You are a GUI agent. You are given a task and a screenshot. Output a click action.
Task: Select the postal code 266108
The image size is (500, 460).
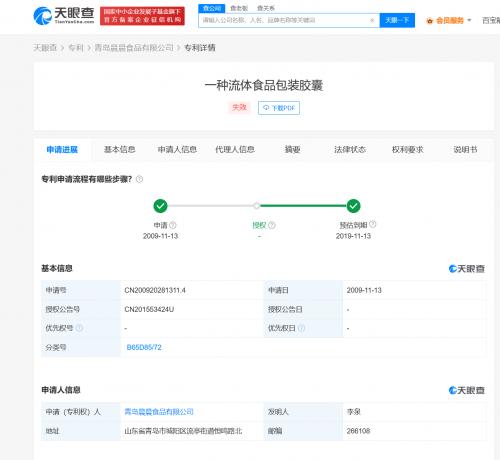pyautogui.click(x=358, y=431)
